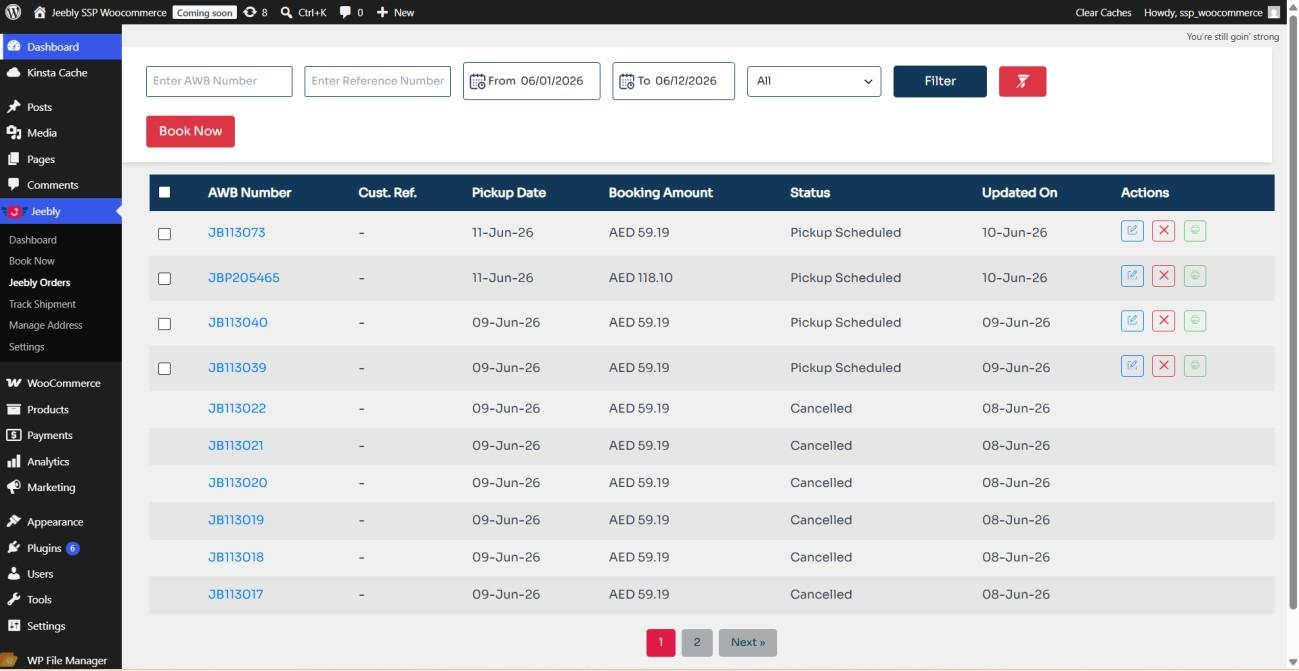Open the updates icon showing 8
This screenshot has width=1299, height=671.
[x=255, y=12]
